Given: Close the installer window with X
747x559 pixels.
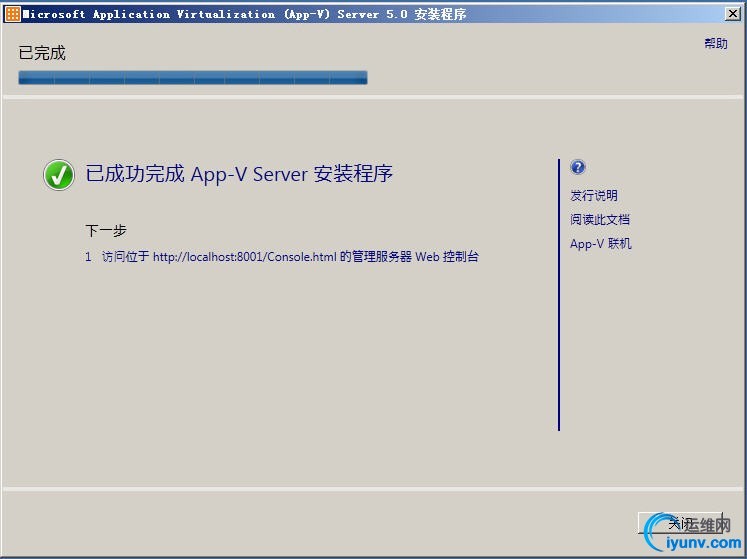Looking at the screenshot, I should 732,14.
